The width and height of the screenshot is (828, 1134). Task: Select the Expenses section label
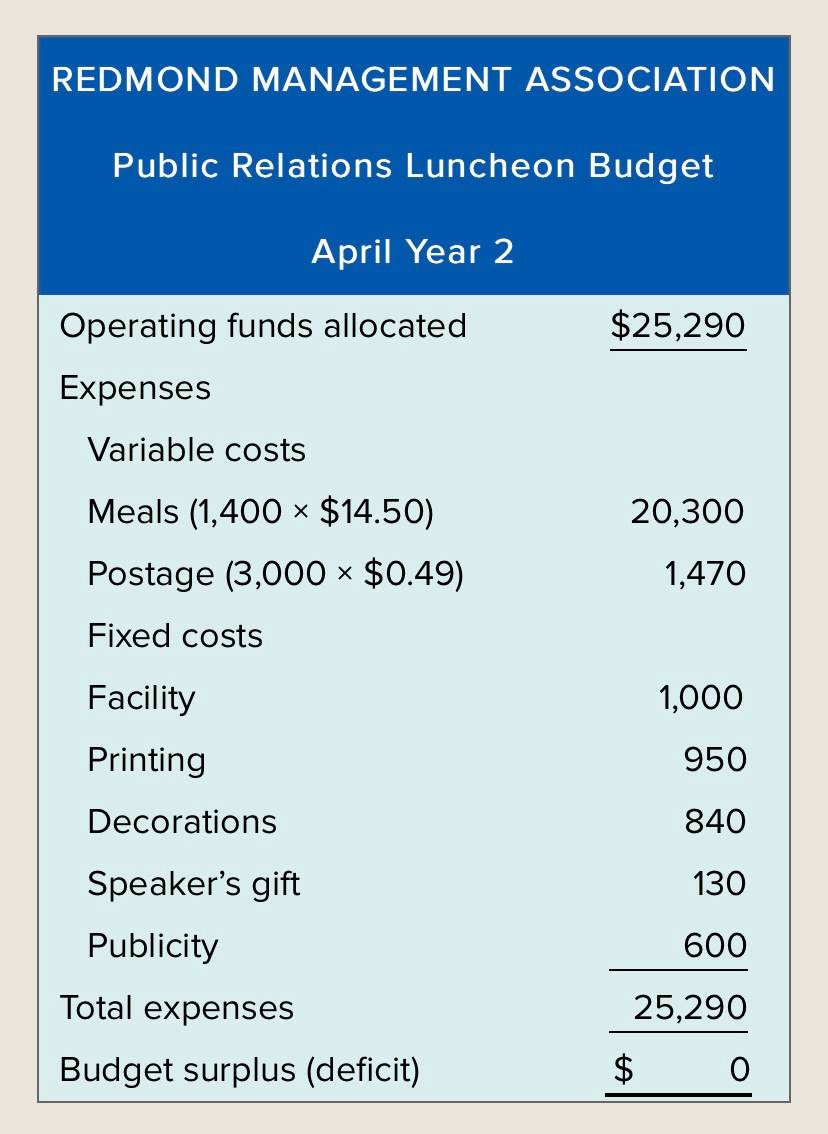point(135,388)
